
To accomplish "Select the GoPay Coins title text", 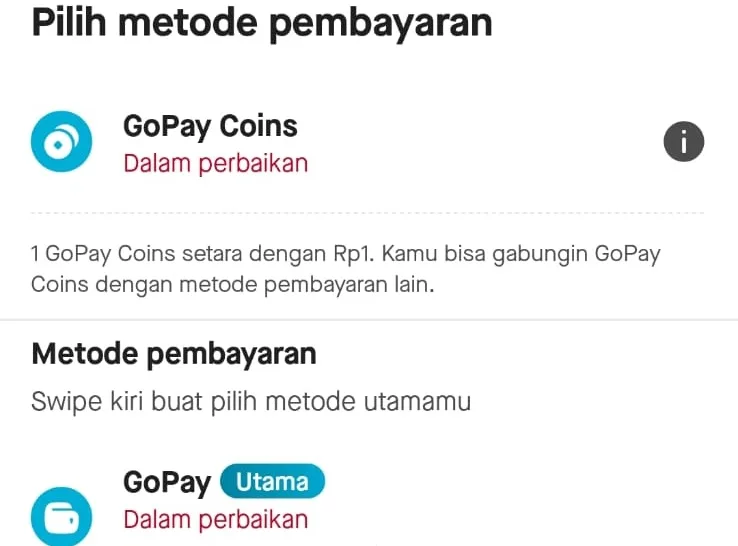I will click(x=210, y=126).
